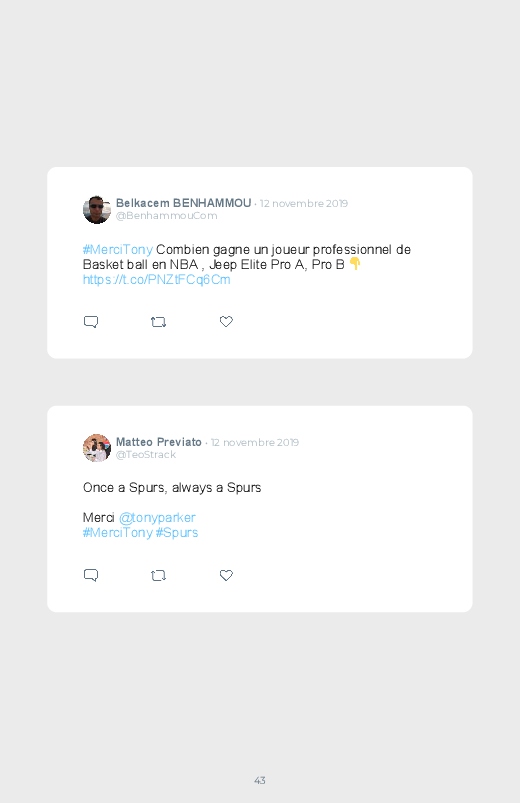Click the @BenhammouCom handle

tap(167, 216)
